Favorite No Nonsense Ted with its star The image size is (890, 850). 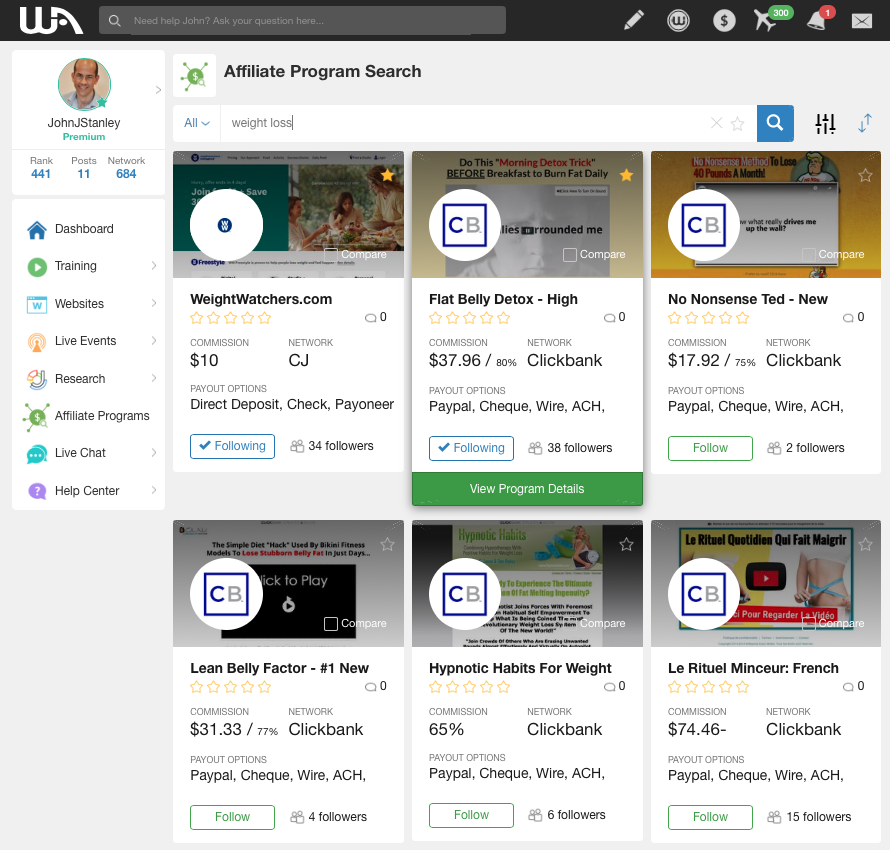(865, 175)
